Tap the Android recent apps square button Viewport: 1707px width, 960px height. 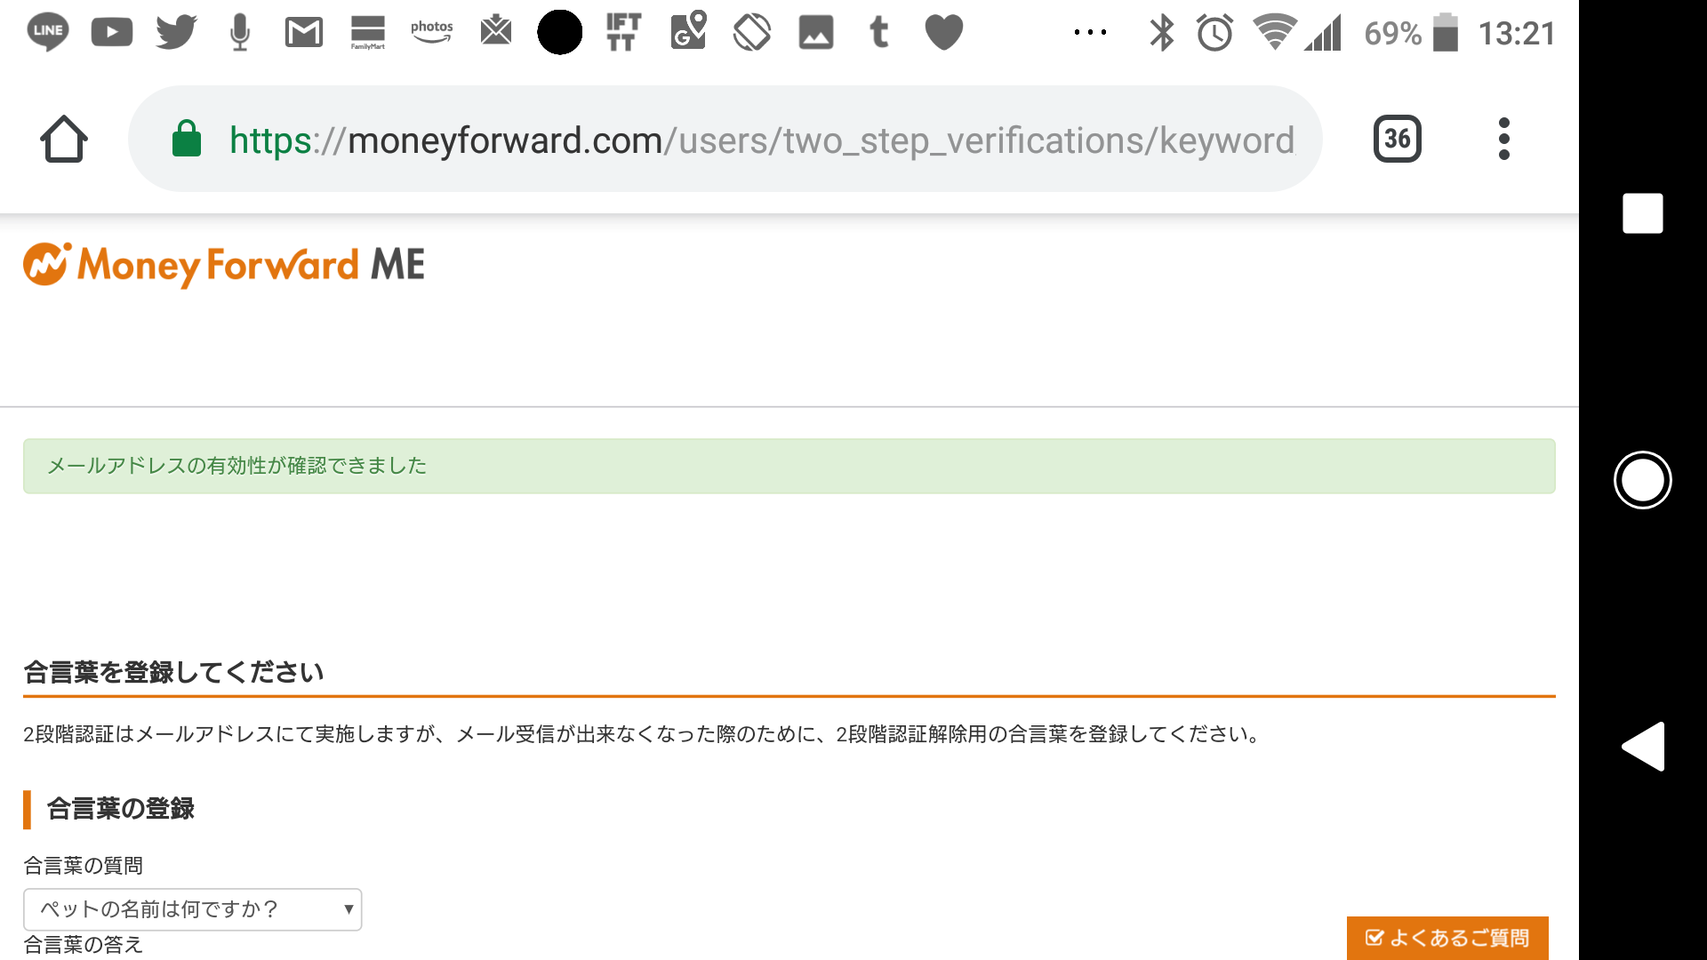coord(1642,213)
